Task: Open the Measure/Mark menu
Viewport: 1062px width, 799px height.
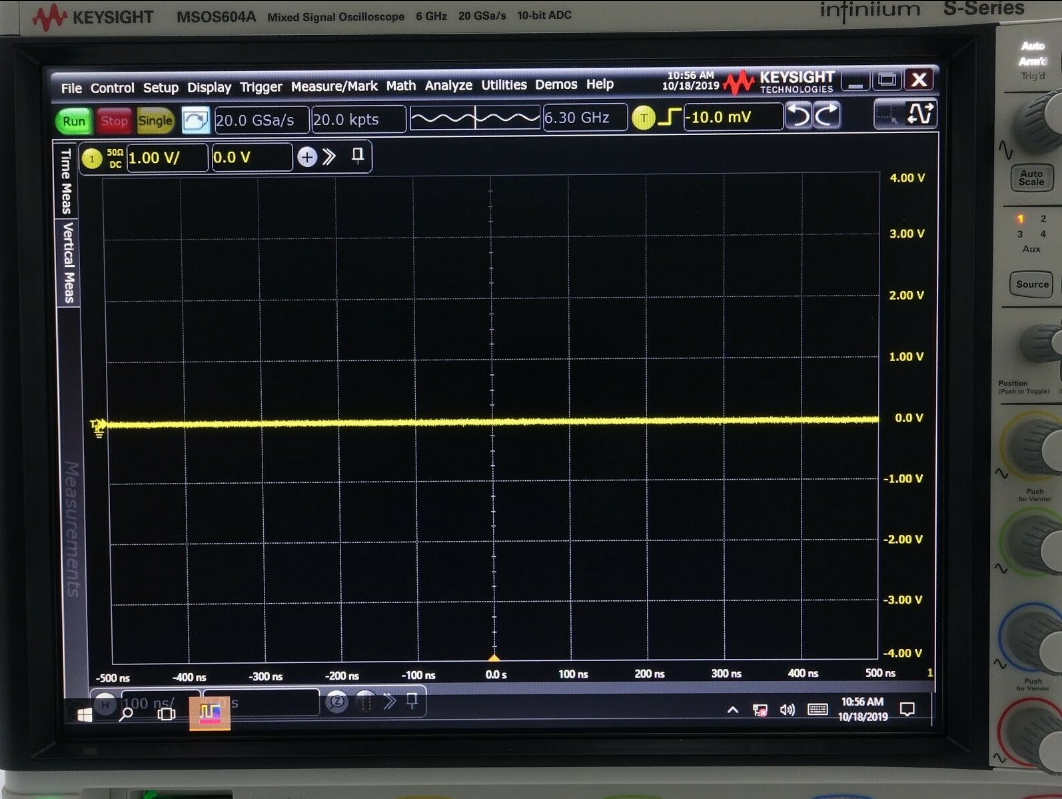Action: pos(334,87)
